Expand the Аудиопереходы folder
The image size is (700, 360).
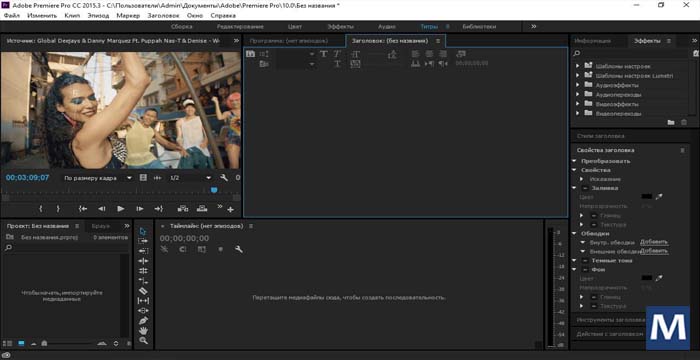[x=577, y=95]
